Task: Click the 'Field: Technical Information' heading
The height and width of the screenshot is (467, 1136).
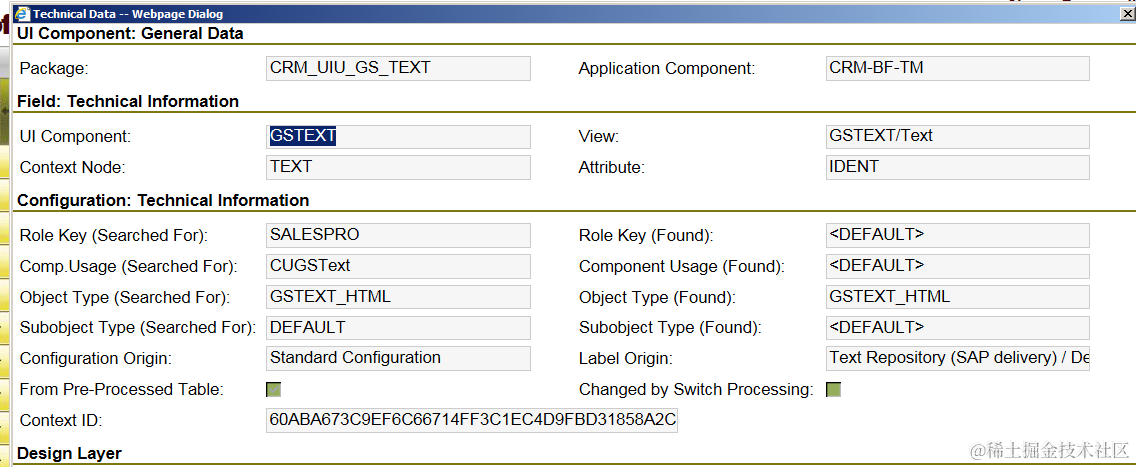Action: [128, 101]
